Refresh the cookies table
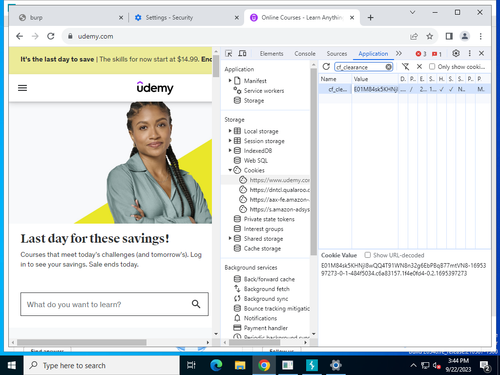Image resolution: width=500 pixels, height=375 pixels. pos(326,67)
